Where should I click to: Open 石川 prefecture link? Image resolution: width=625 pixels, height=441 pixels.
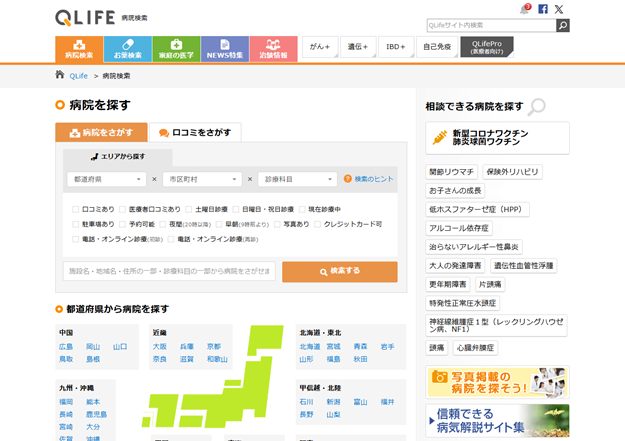coord(306,402)
